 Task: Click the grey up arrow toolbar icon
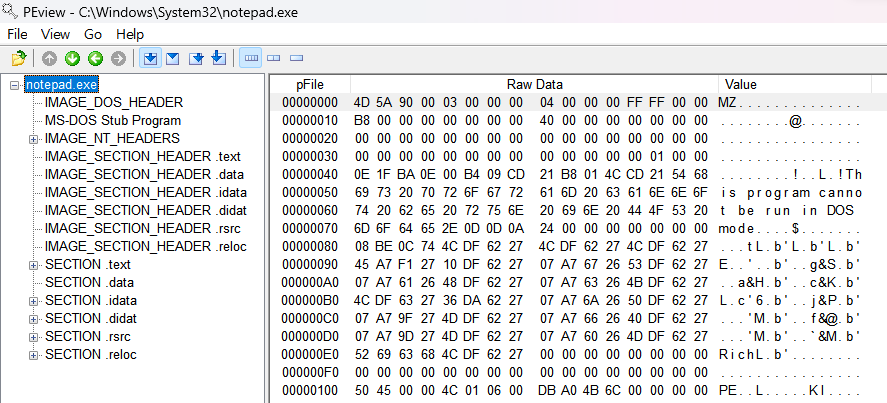(50, 58)
